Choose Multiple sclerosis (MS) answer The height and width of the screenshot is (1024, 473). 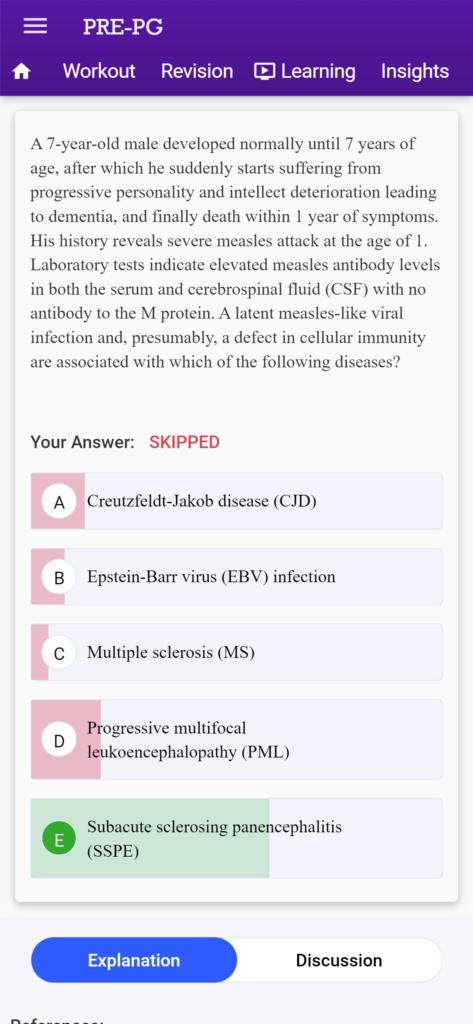tap(236, 652)
